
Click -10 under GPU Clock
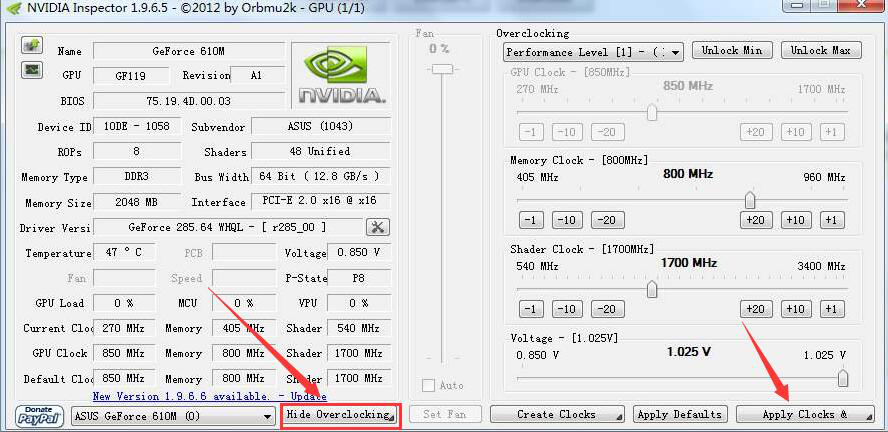pyautogui.click(x=567, y=132)
